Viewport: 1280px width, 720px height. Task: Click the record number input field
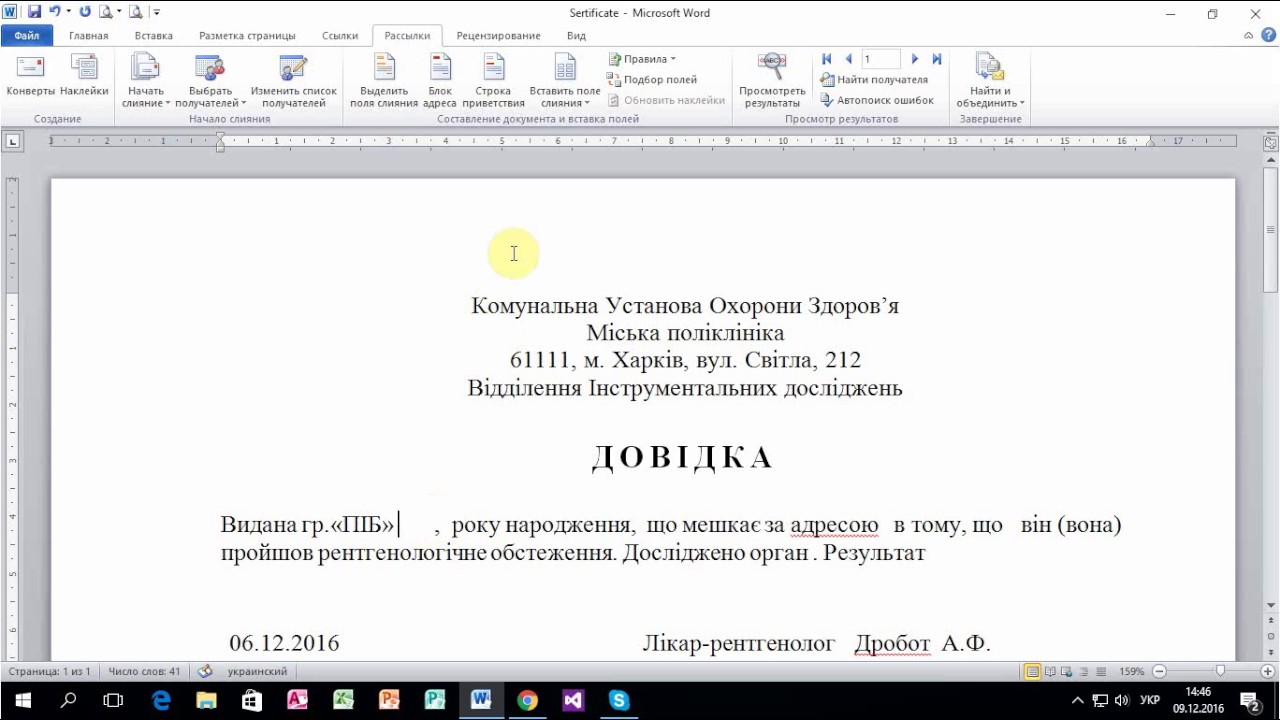coord(880,59)
